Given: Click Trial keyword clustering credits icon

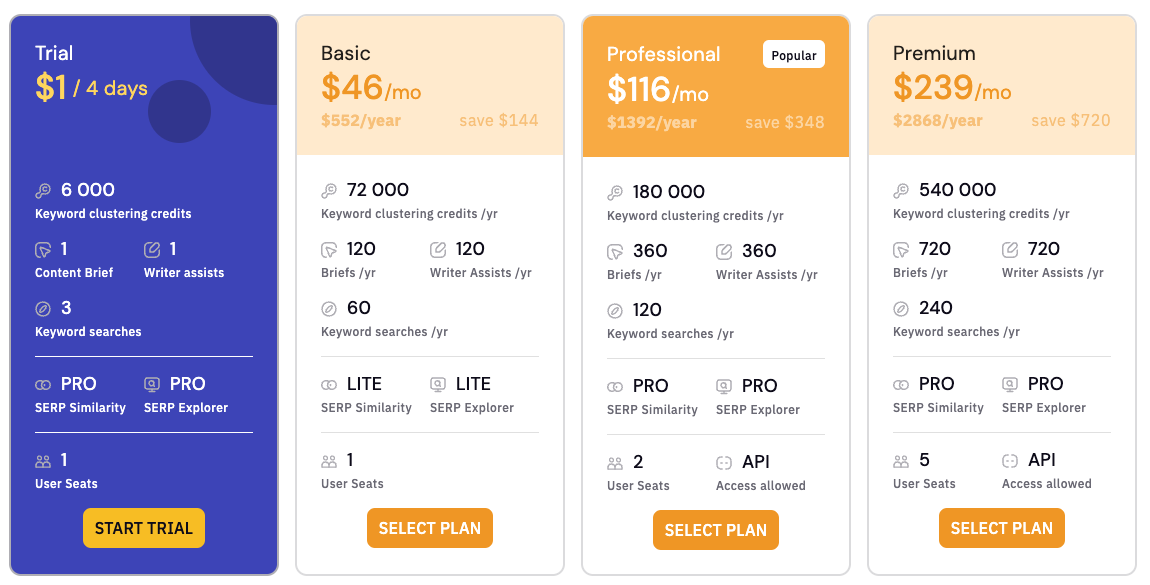Looking at the screenshot, I should 43,190.
